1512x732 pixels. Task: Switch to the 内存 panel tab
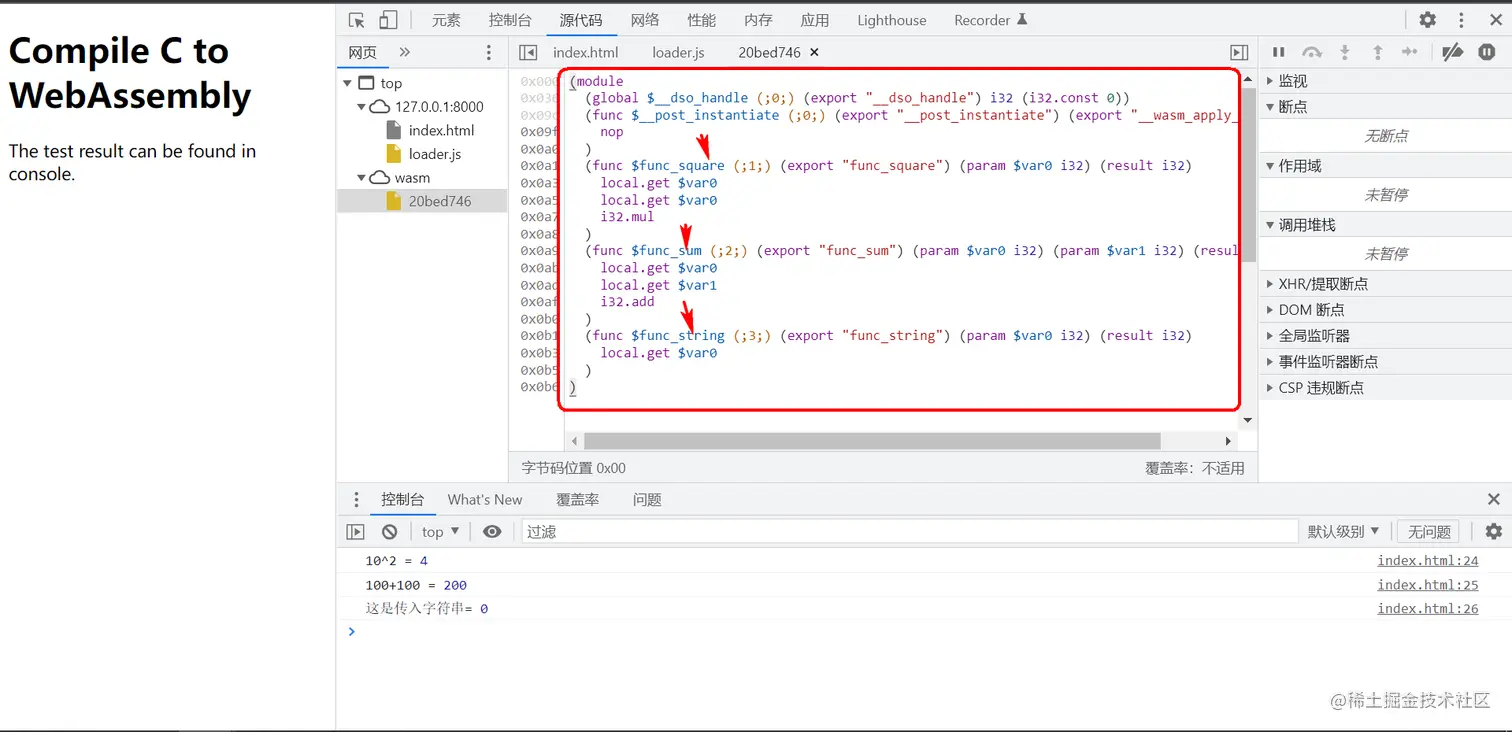(x=758, y=20)
